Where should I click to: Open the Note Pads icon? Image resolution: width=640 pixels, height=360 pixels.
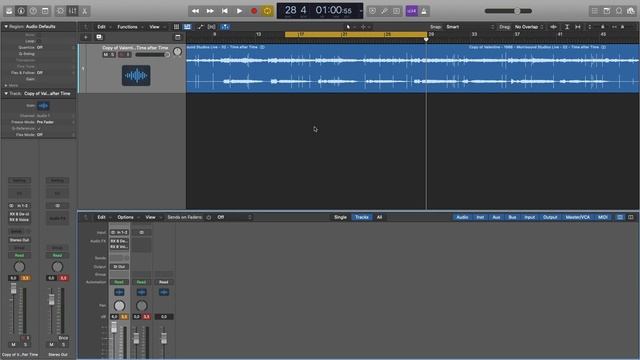tap(607, 11)
